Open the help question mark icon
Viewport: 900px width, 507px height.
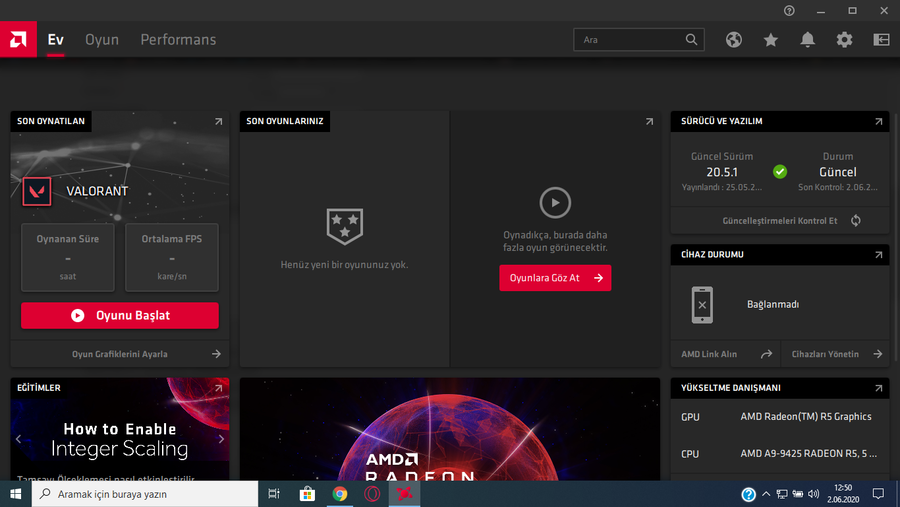pyautogui.click(x=789, y=11)
